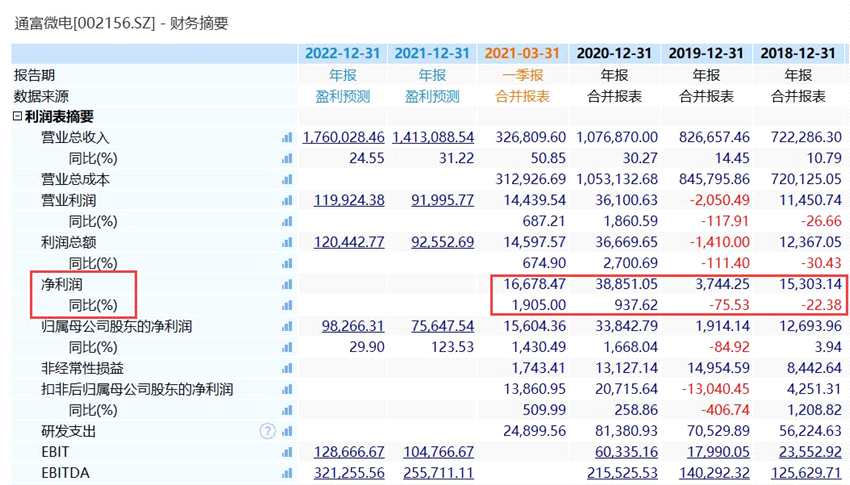Open chart icon for 归属母公司股东的净利润 row
Image resolution: width=850 pixels, height=485 pixels.
[287, 326]
